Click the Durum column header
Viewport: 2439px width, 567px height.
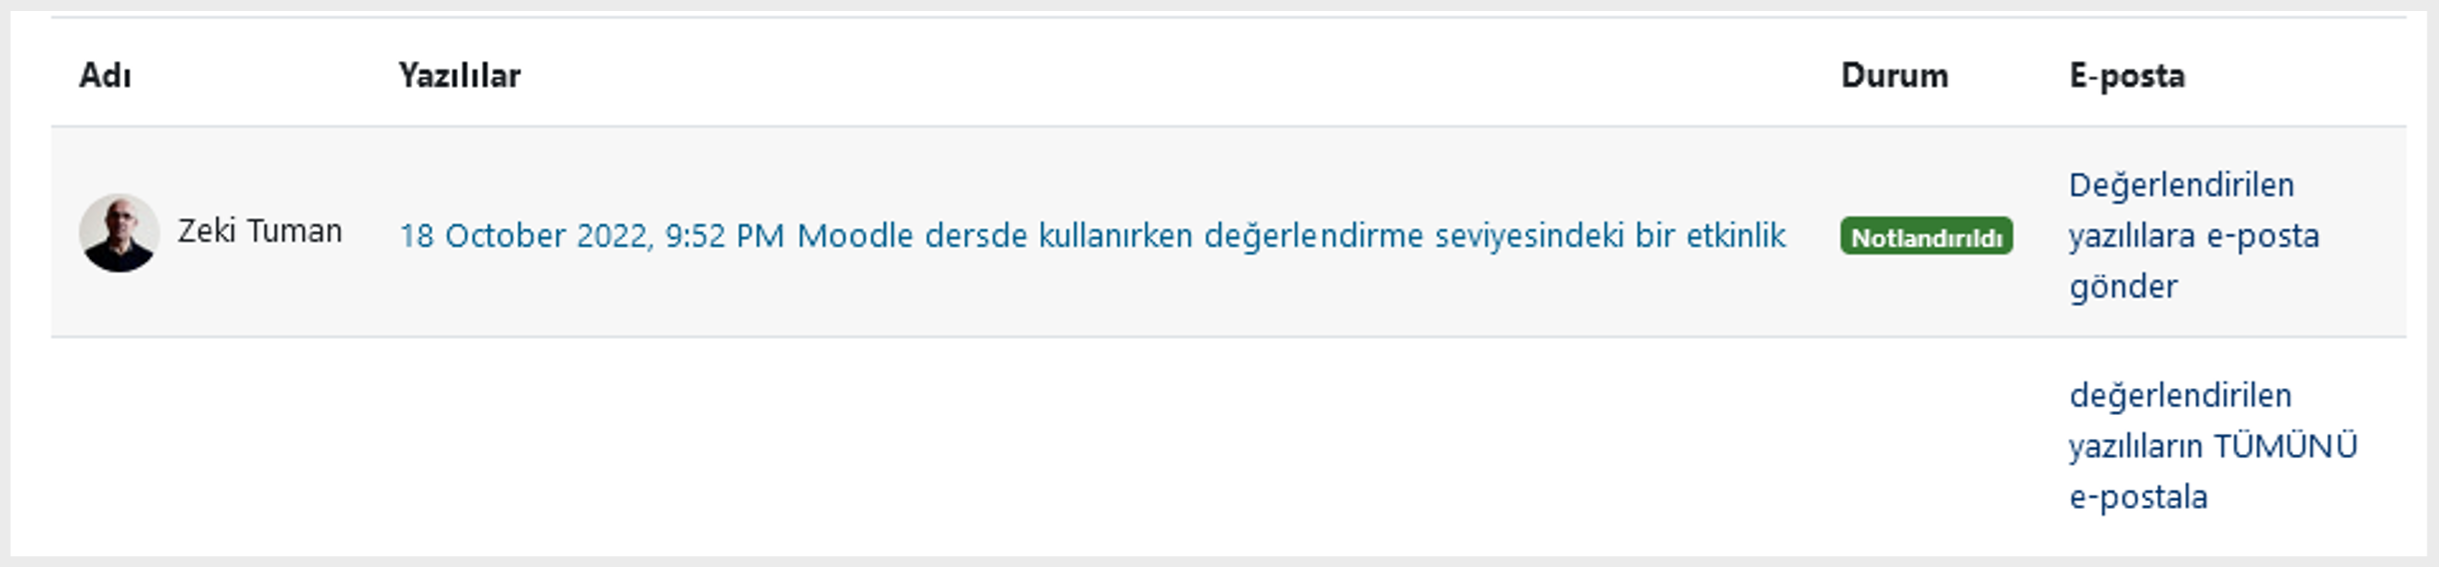(1895, 76)
